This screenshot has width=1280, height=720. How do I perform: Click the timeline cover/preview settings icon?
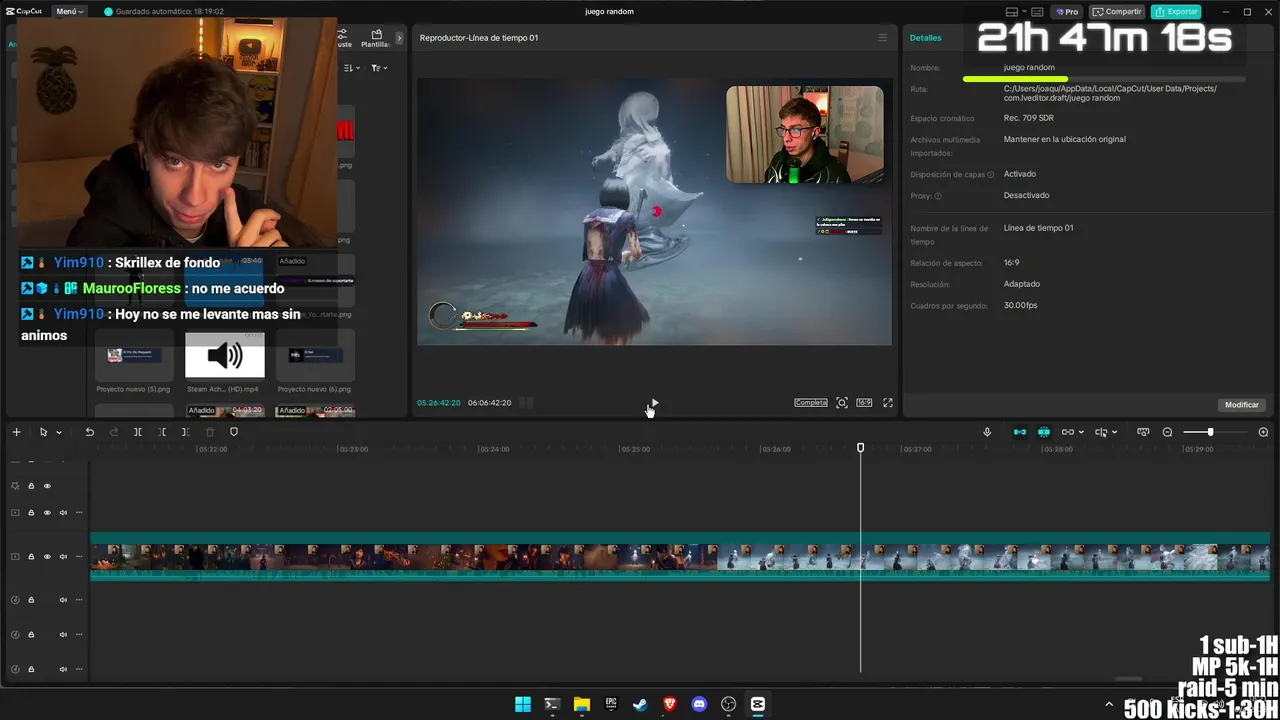pos(1143,432)
